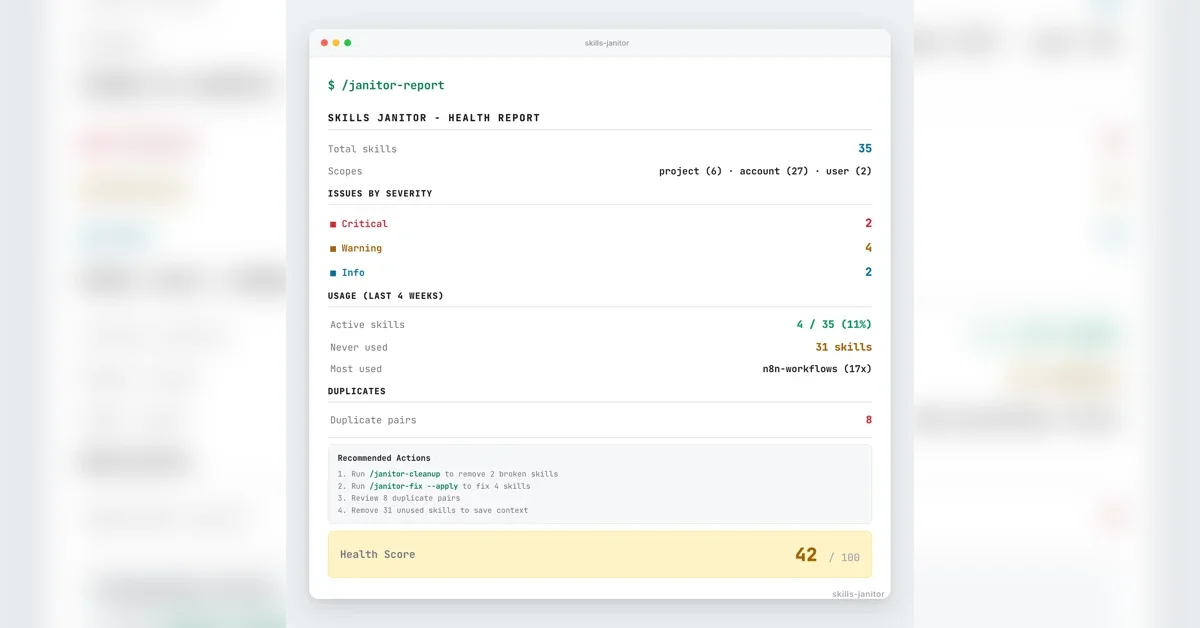Click the skills-janitor watermark at bottom right
This screenshot has height=628, width=1200.
[x=858, y=594]
